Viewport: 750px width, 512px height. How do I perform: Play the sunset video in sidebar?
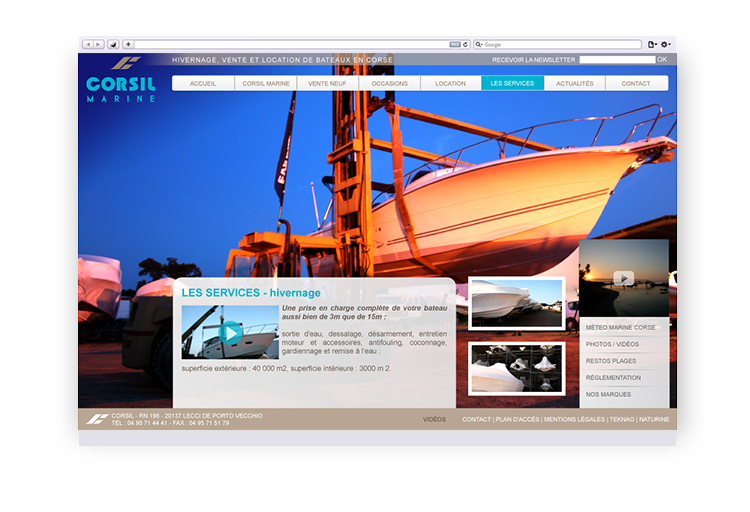click(623, 278)
